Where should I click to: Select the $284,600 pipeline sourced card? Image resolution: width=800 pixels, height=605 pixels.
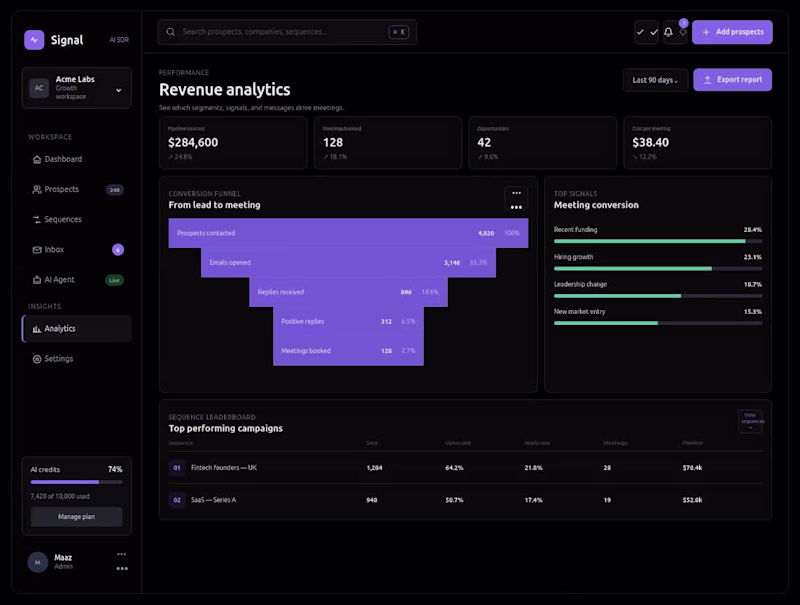click(233, 143)
